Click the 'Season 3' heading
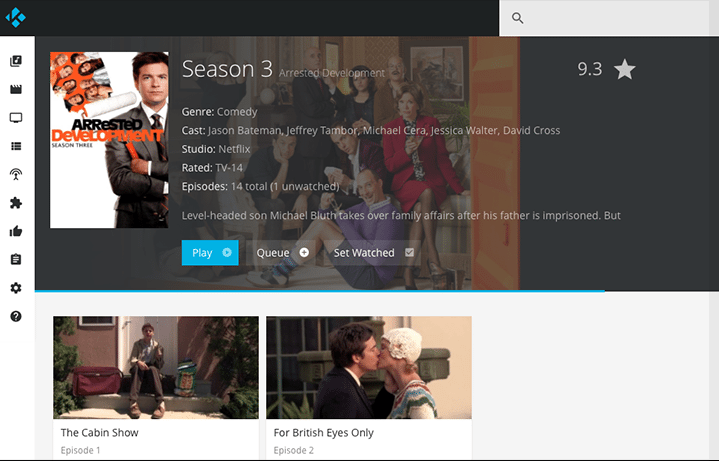This screenshot has width=719, height=461. pos(227,70)
